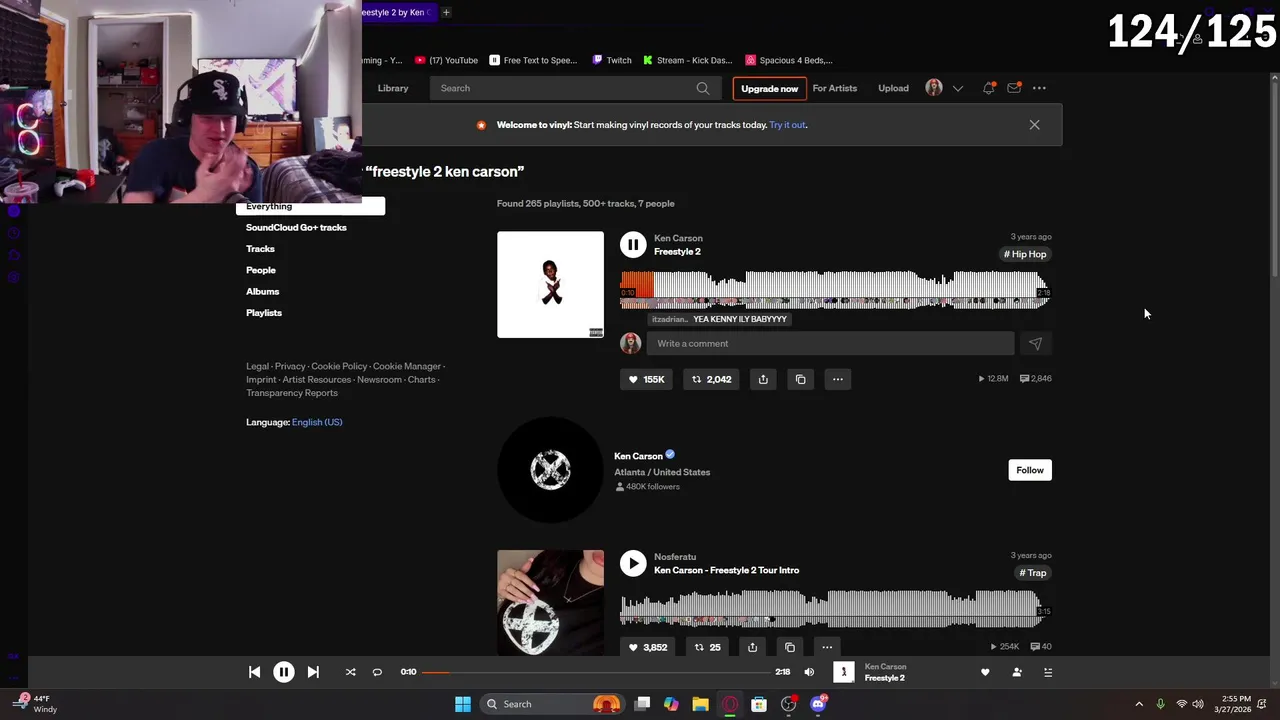The height and width of the screenshot is (720, 1280).
Task: Send the comment with paper plane icon
Action: click(x=1035, y=343)
